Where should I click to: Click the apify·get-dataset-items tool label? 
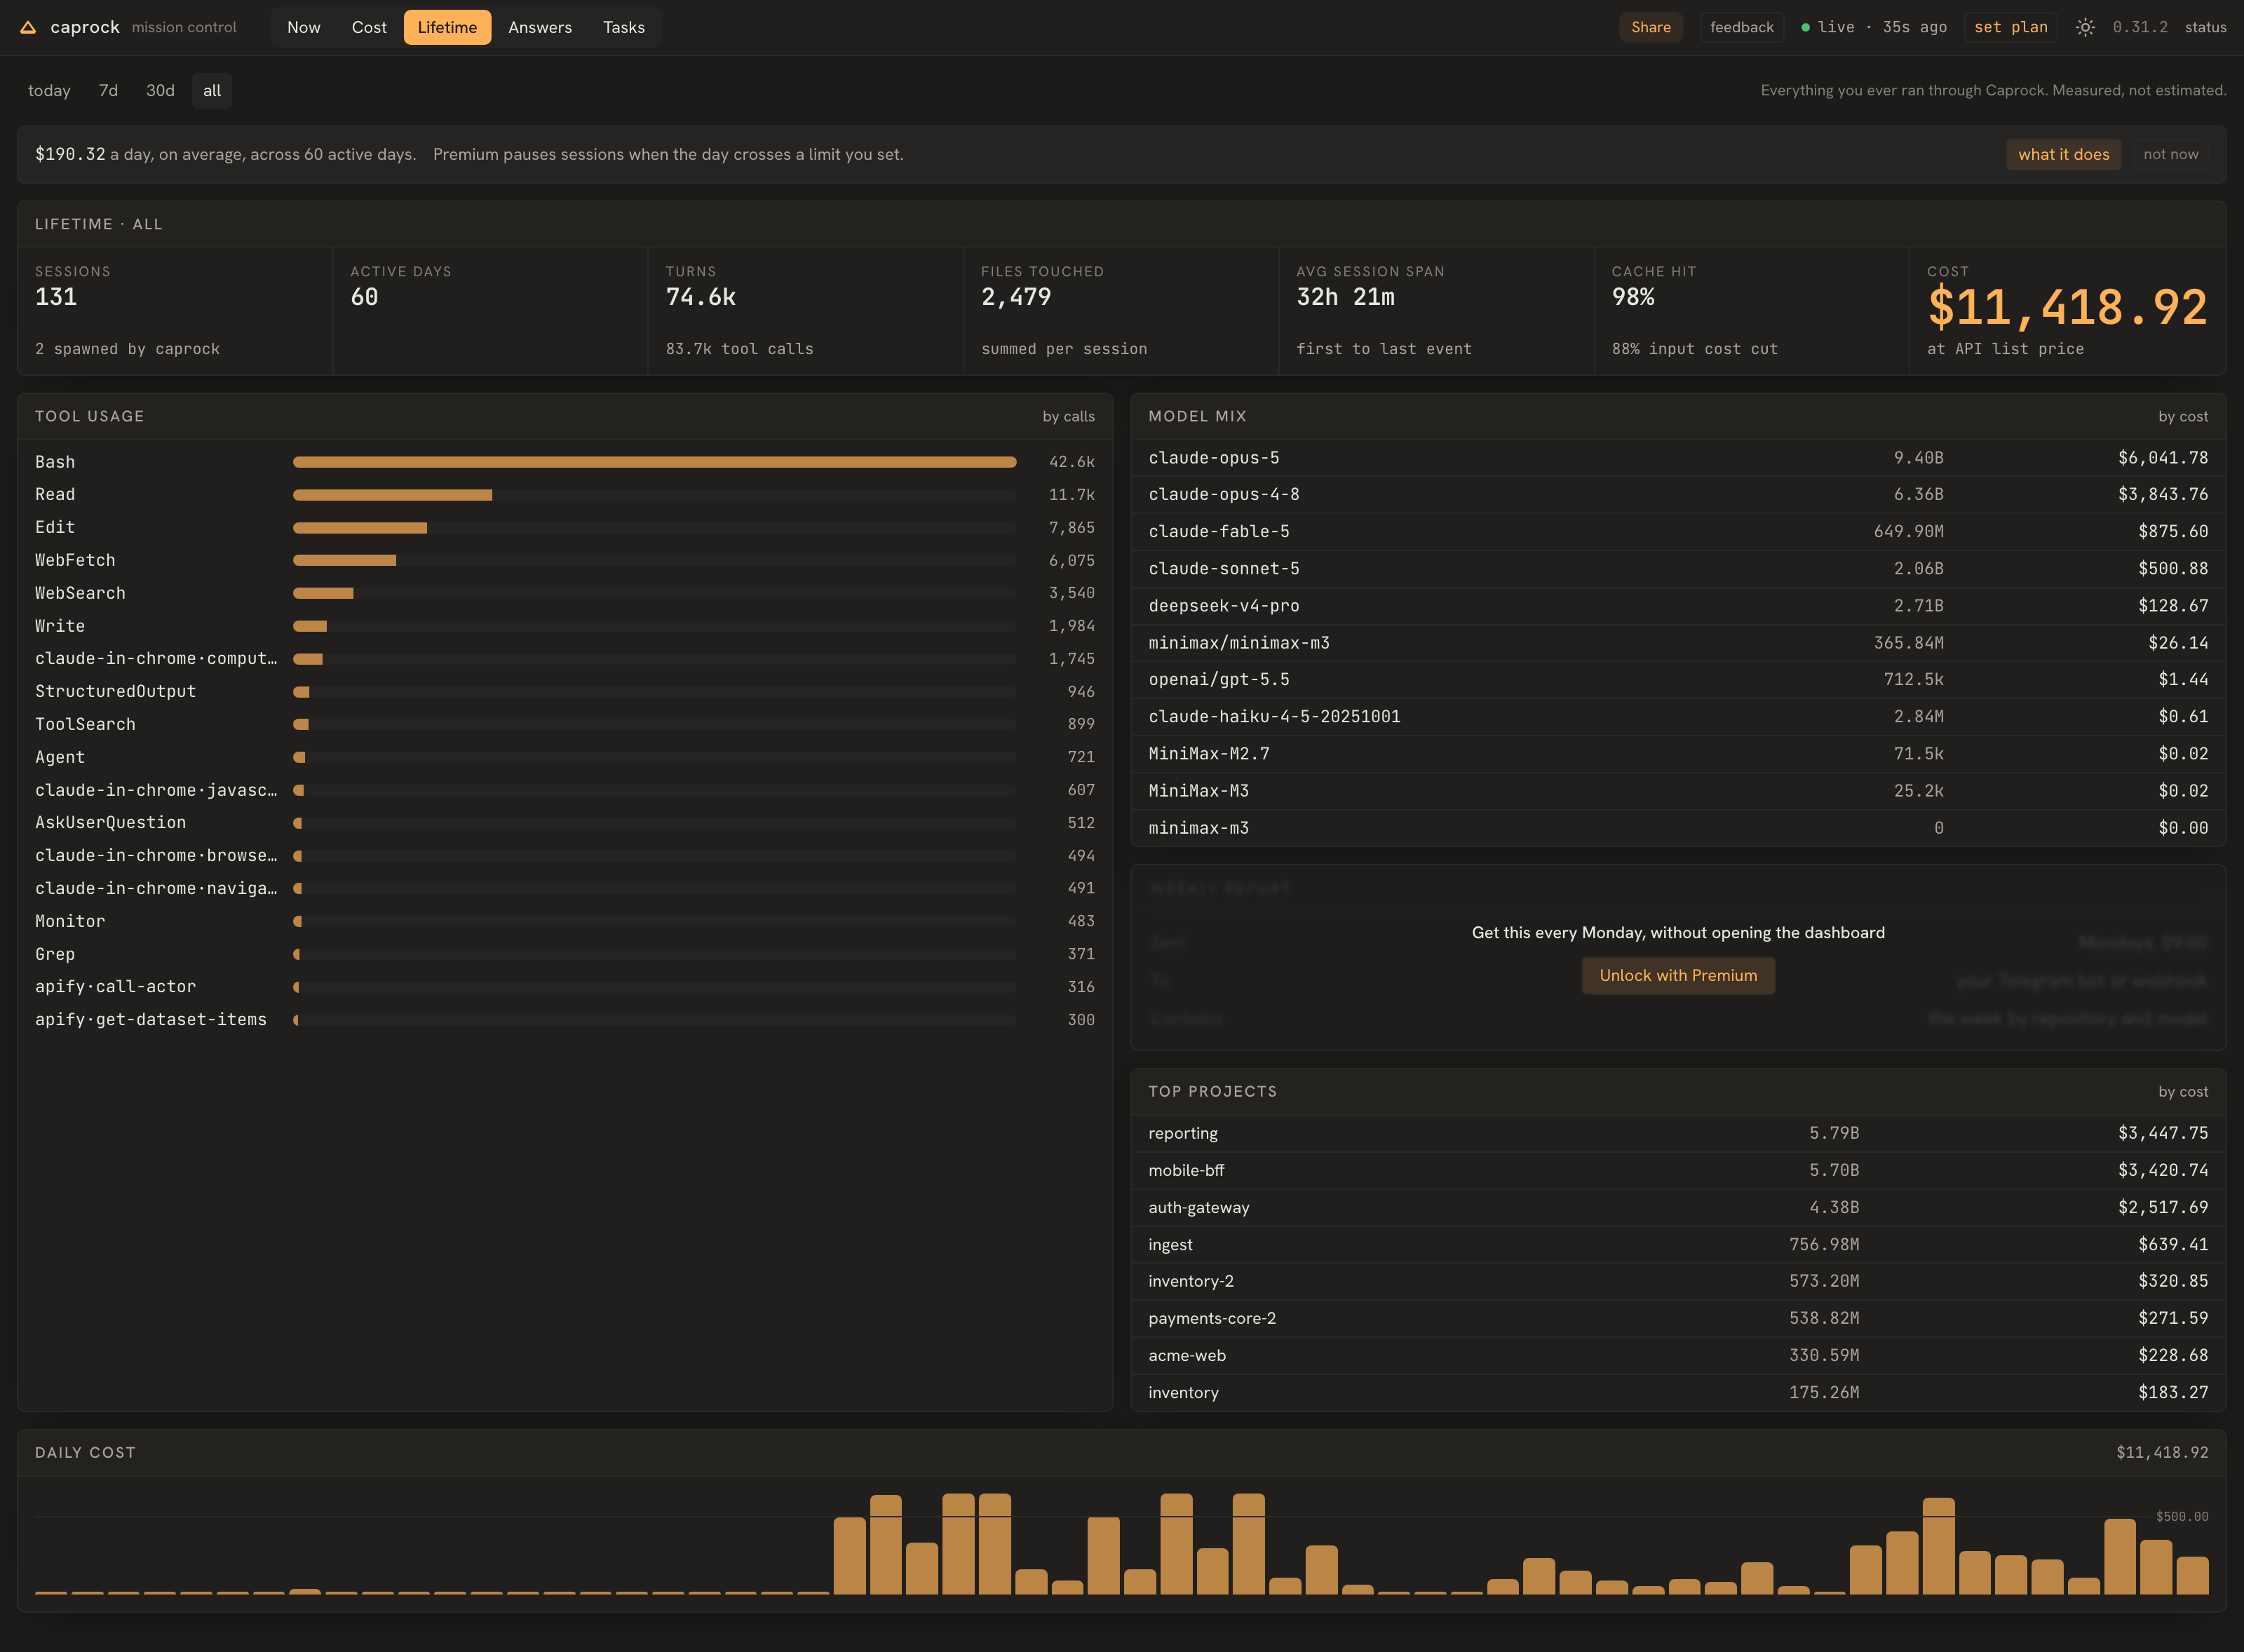151,1020
